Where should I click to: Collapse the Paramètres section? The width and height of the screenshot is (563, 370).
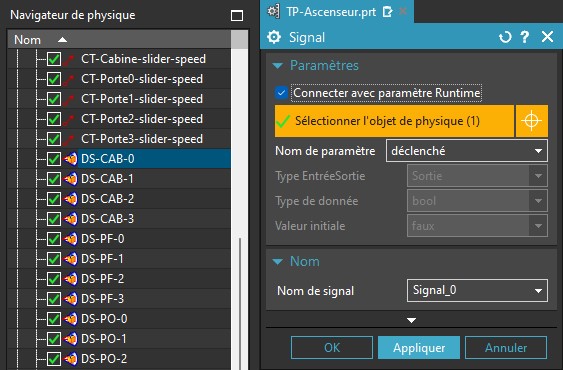278,66
